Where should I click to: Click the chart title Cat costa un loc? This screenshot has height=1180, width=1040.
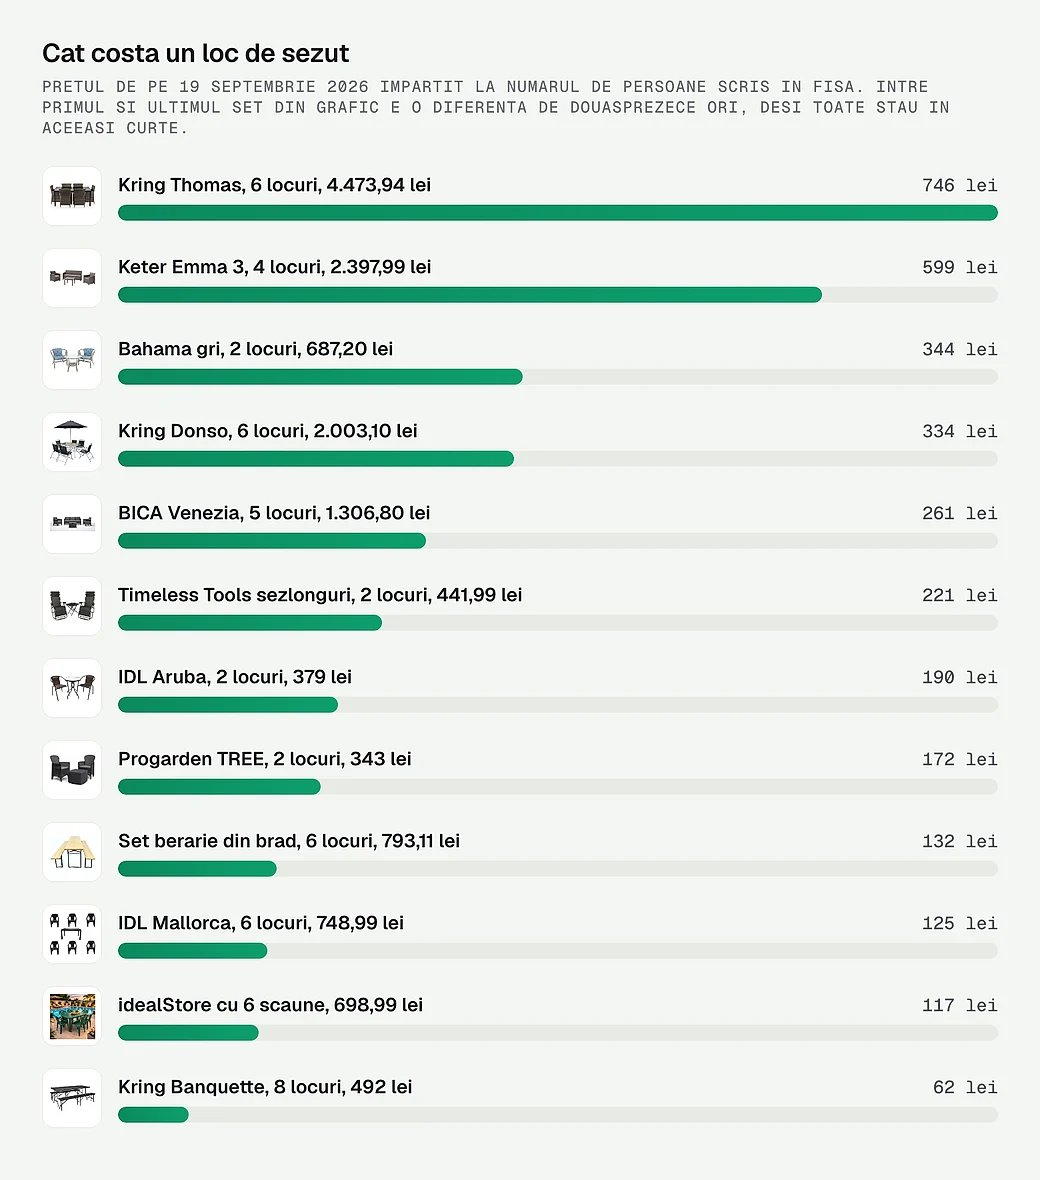tap(196, 53)
